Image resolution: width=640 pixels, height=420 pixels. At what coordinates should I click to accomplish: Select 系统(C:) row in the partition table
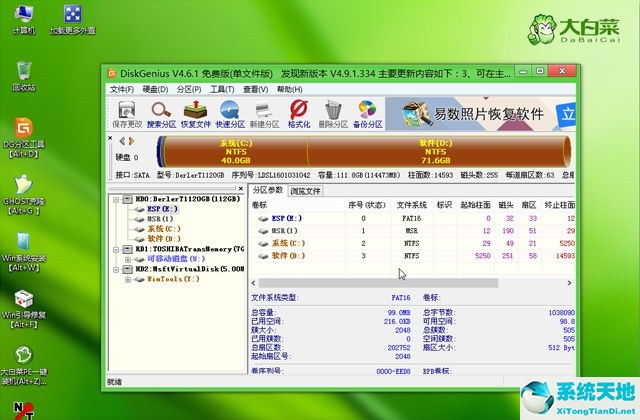click(412, 243)
